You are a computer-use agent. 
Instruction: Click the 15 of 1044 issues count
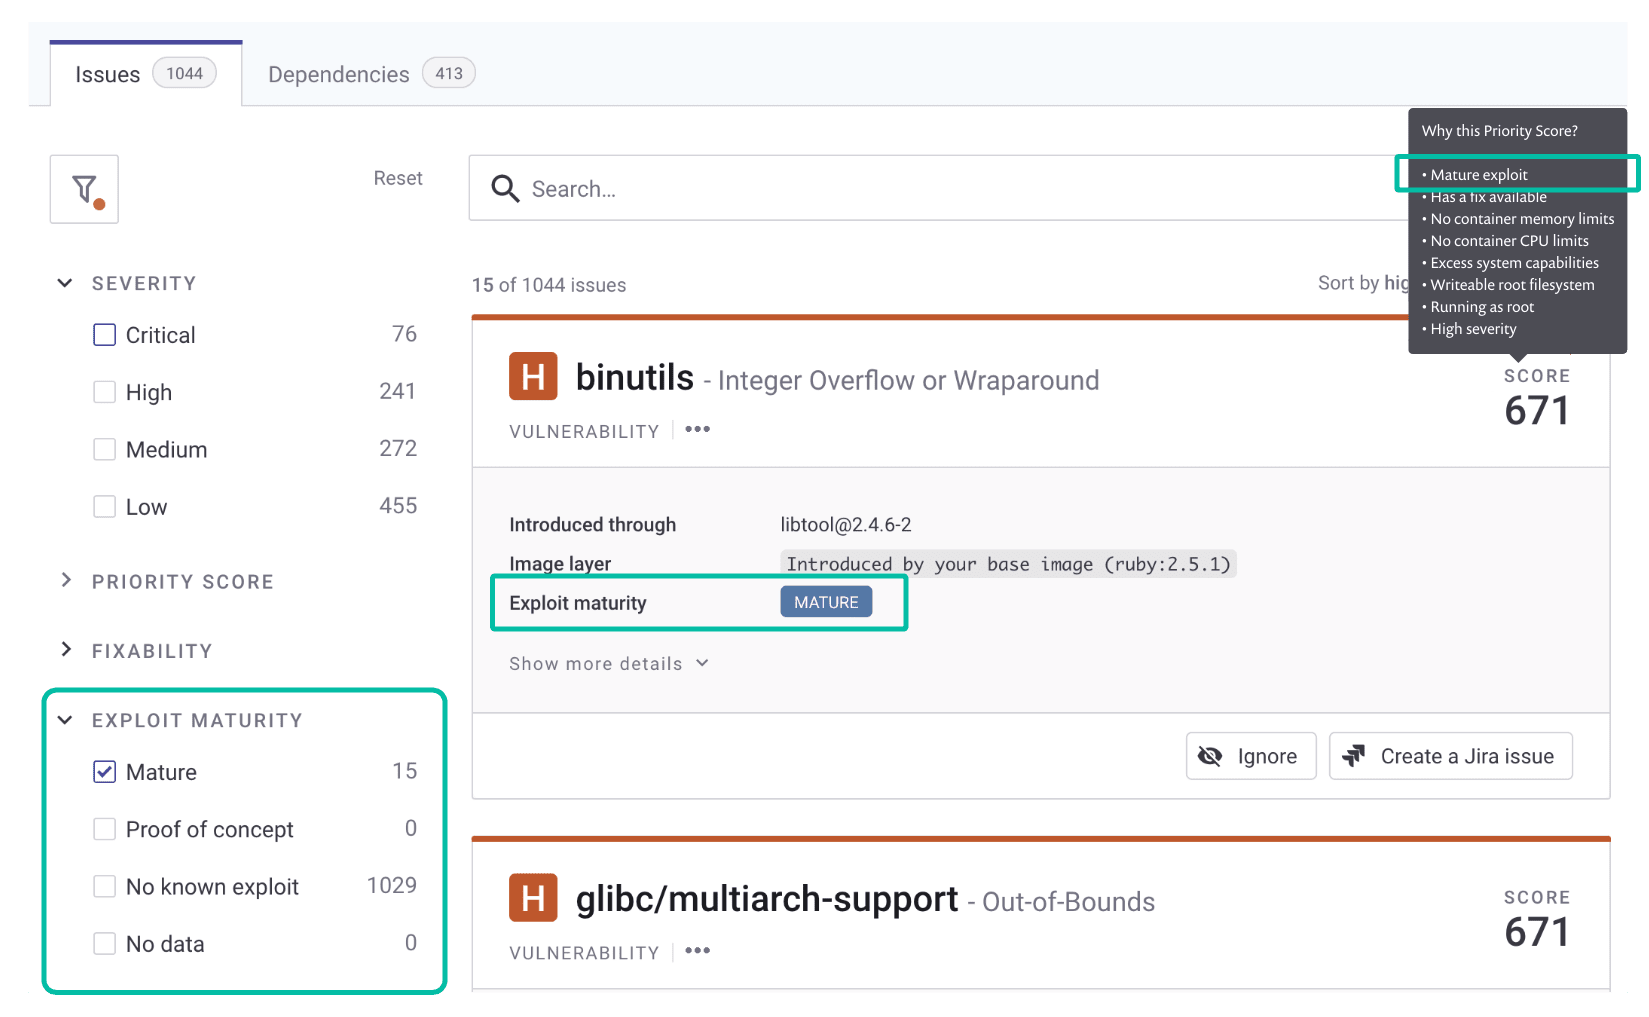(549, 285)
